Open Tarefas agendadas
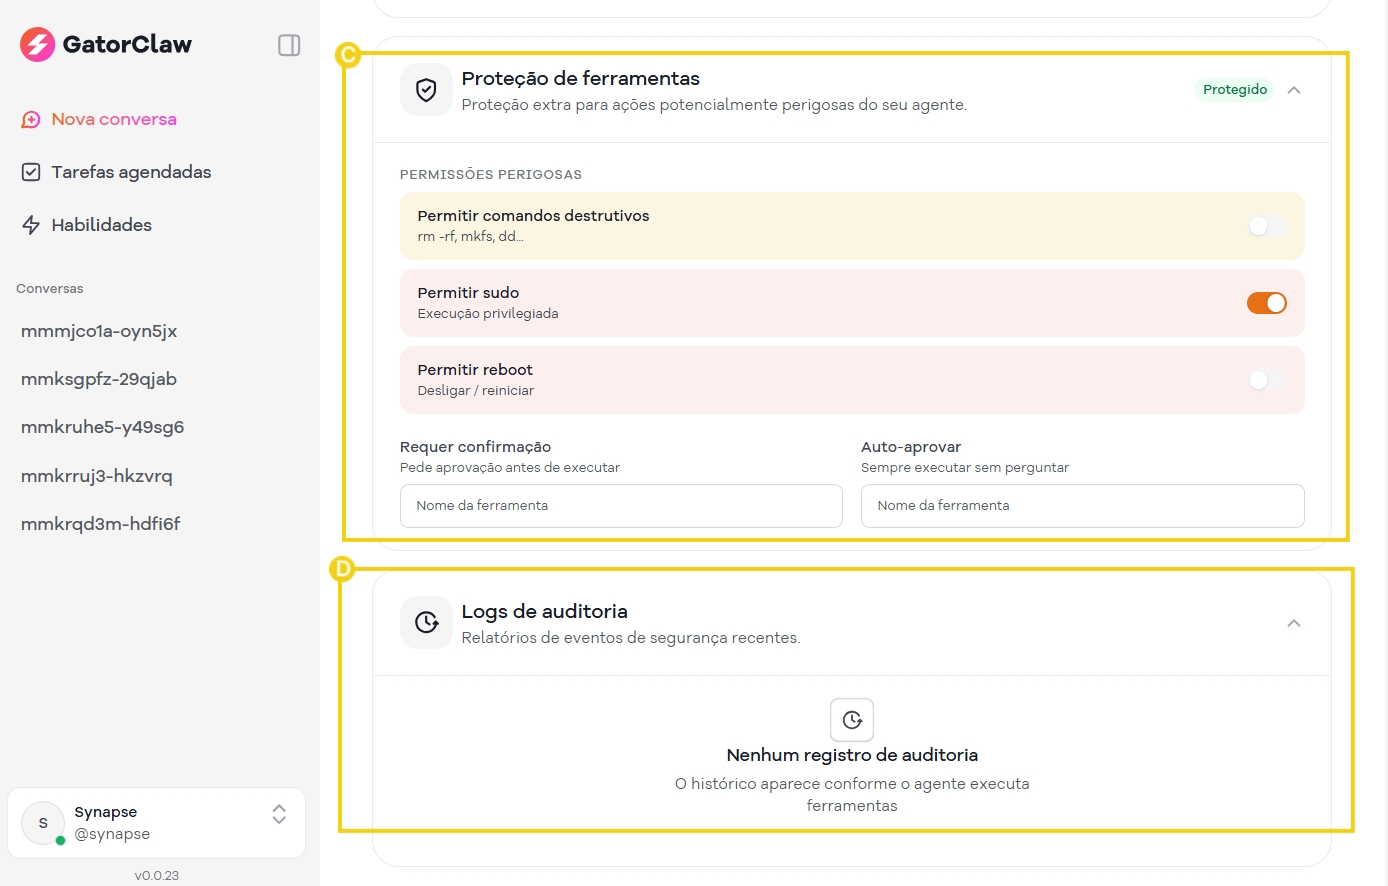The image size is (1388, 886). pos(131,172)
